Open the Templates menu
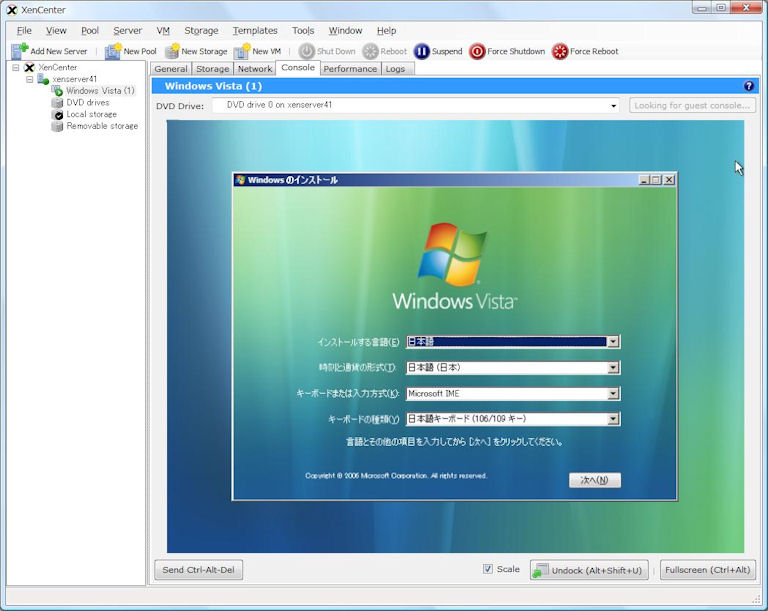The width and height of the screenshot is (768, 611). click(x=255, y=30)
